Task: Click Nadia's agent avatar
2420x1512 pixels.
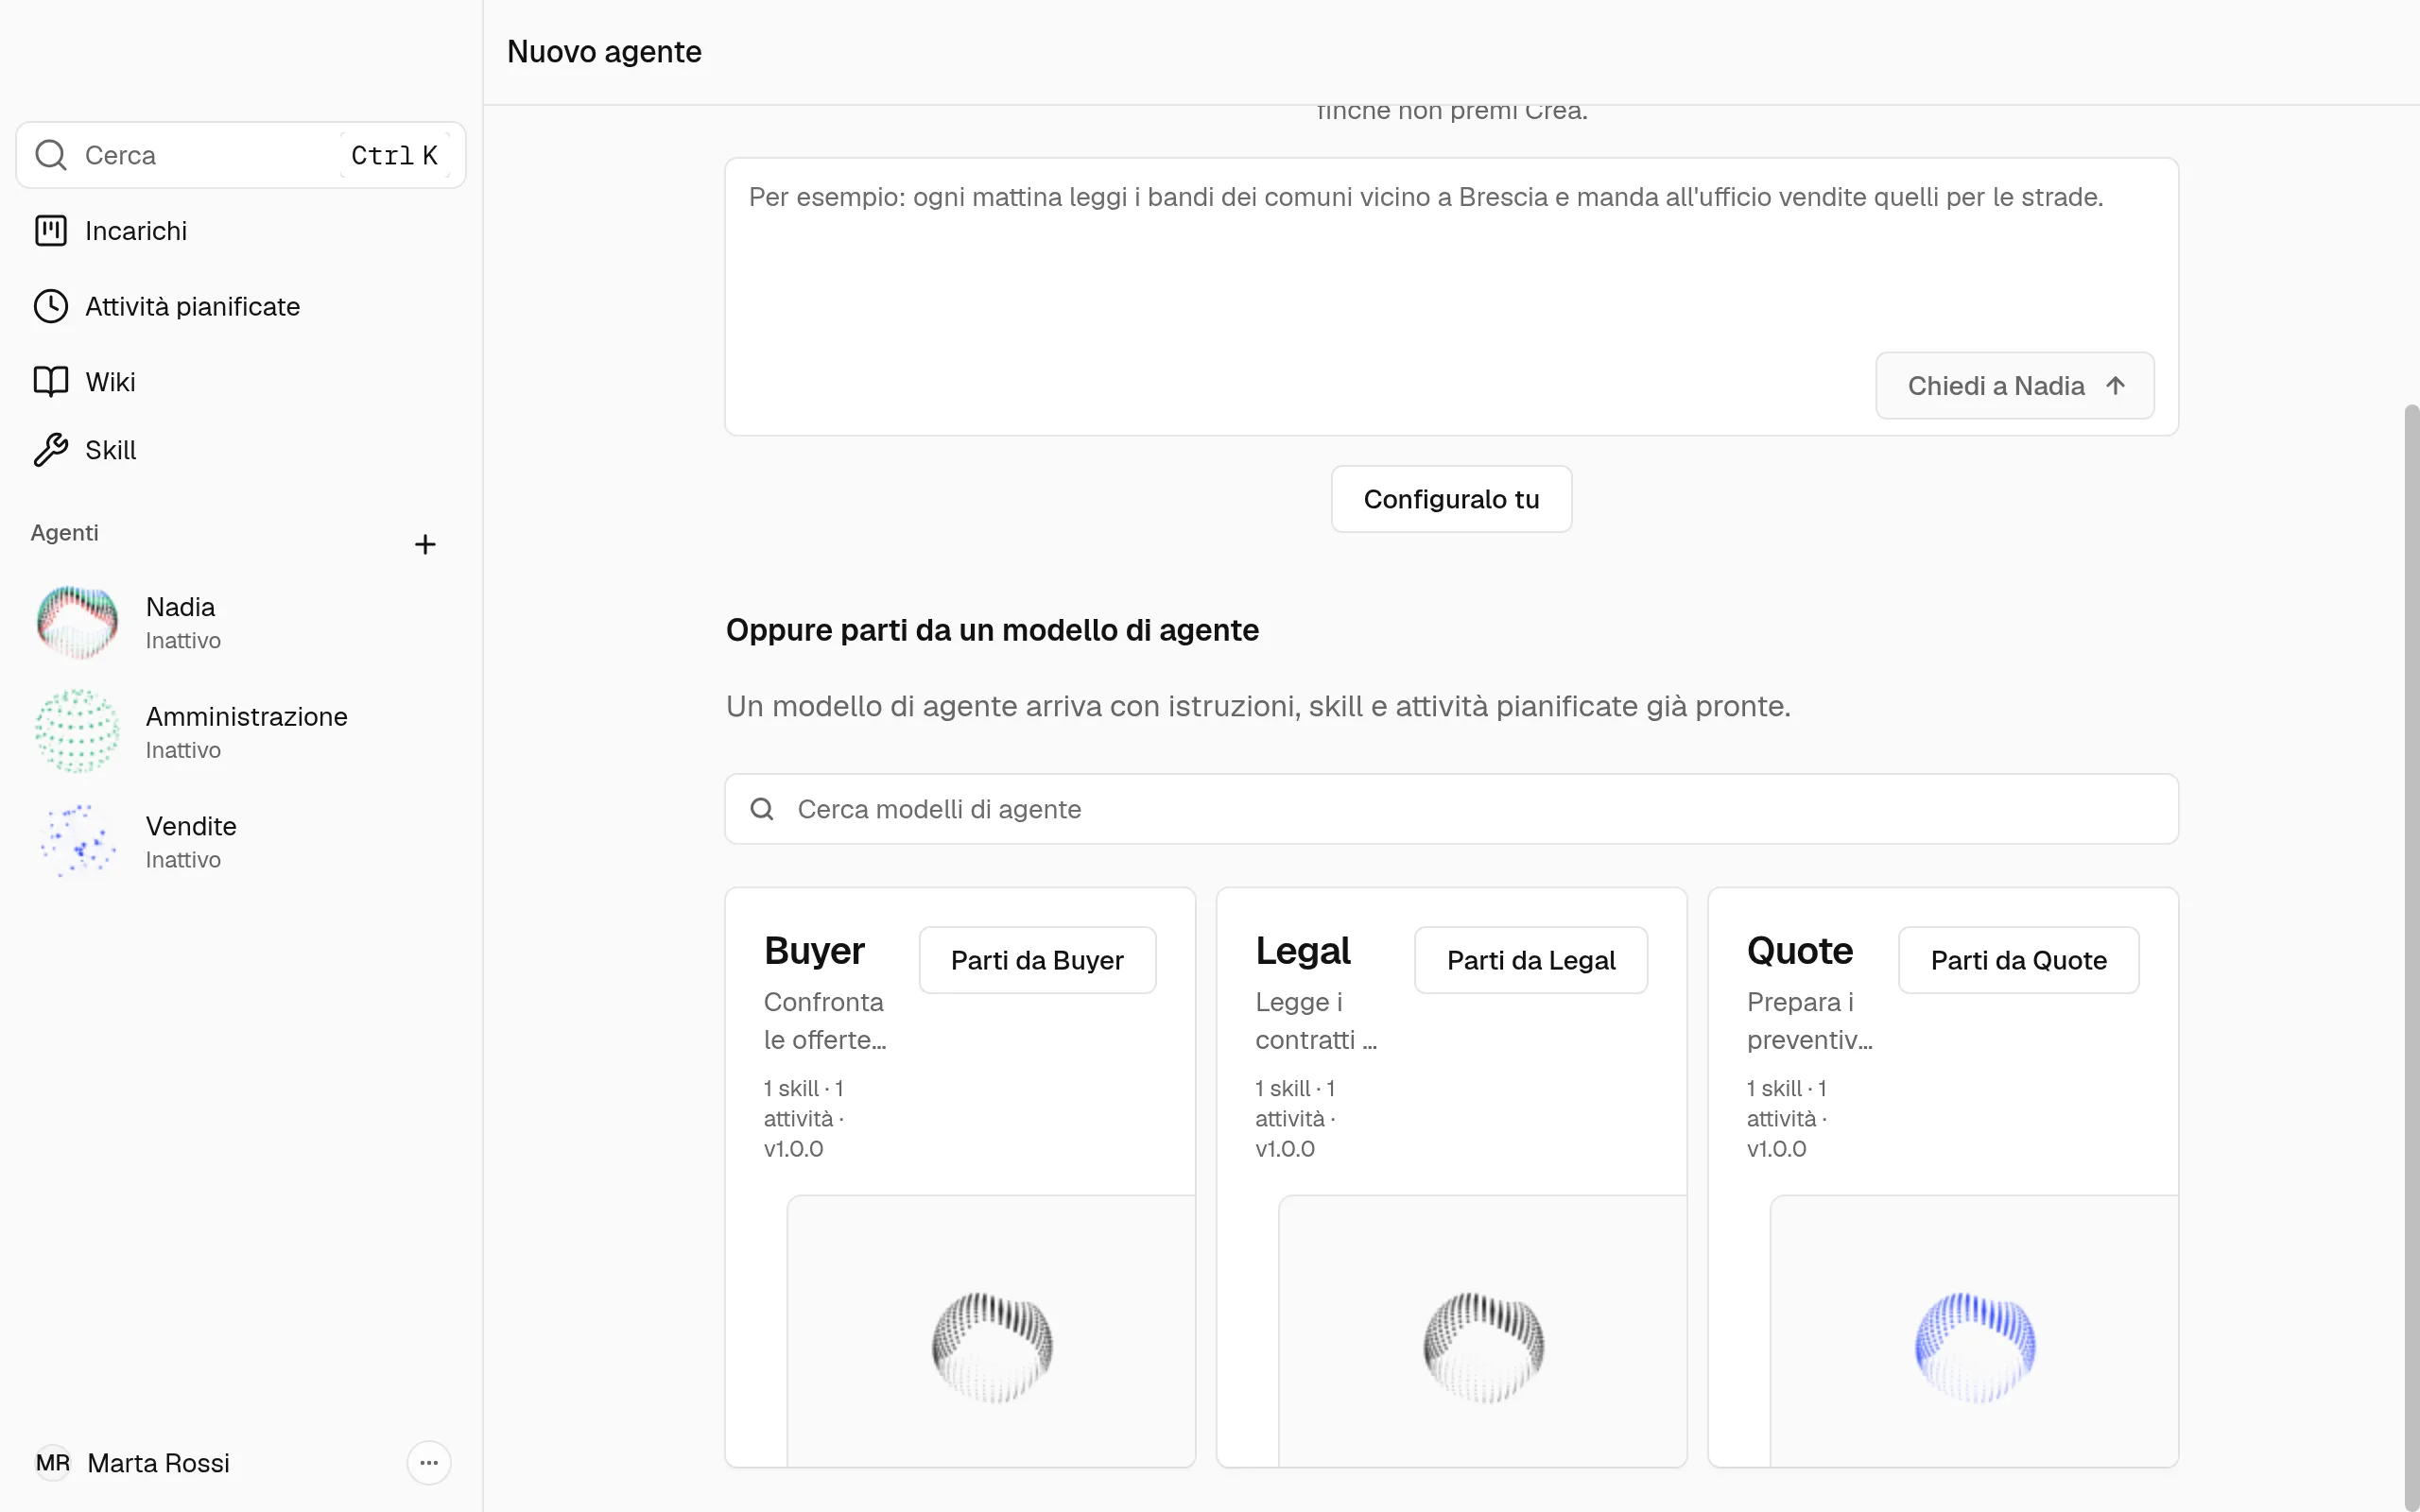Action: (77, 622)
